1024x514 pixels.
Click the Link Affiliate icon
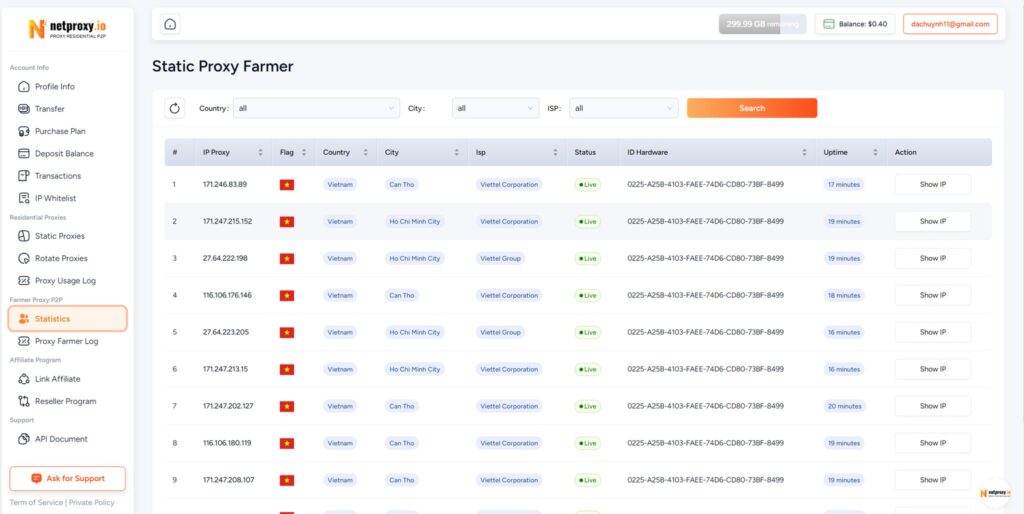pyautogui.click(x=24, y=379)
